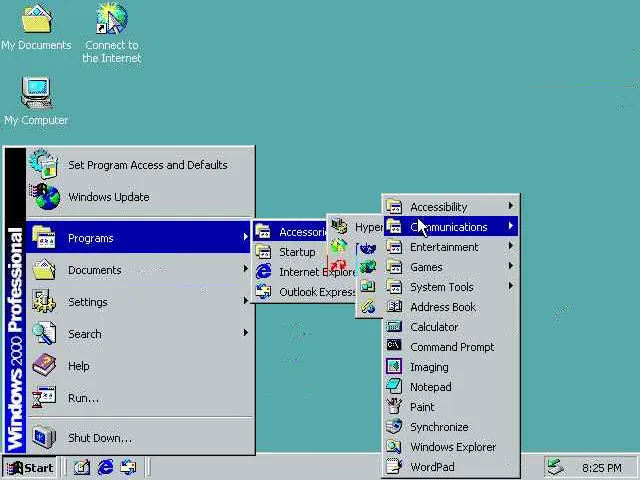Click the Run icon in Start menu
The width and height of the screenshot is (640, 480).
coord(44,398)
